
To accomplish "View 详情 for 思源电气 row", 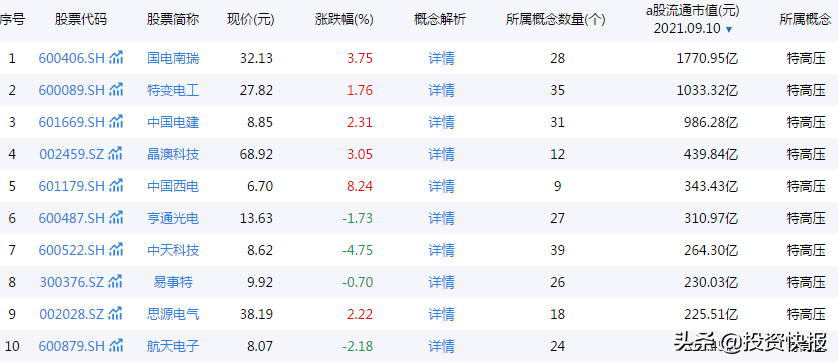I will 441,314.
